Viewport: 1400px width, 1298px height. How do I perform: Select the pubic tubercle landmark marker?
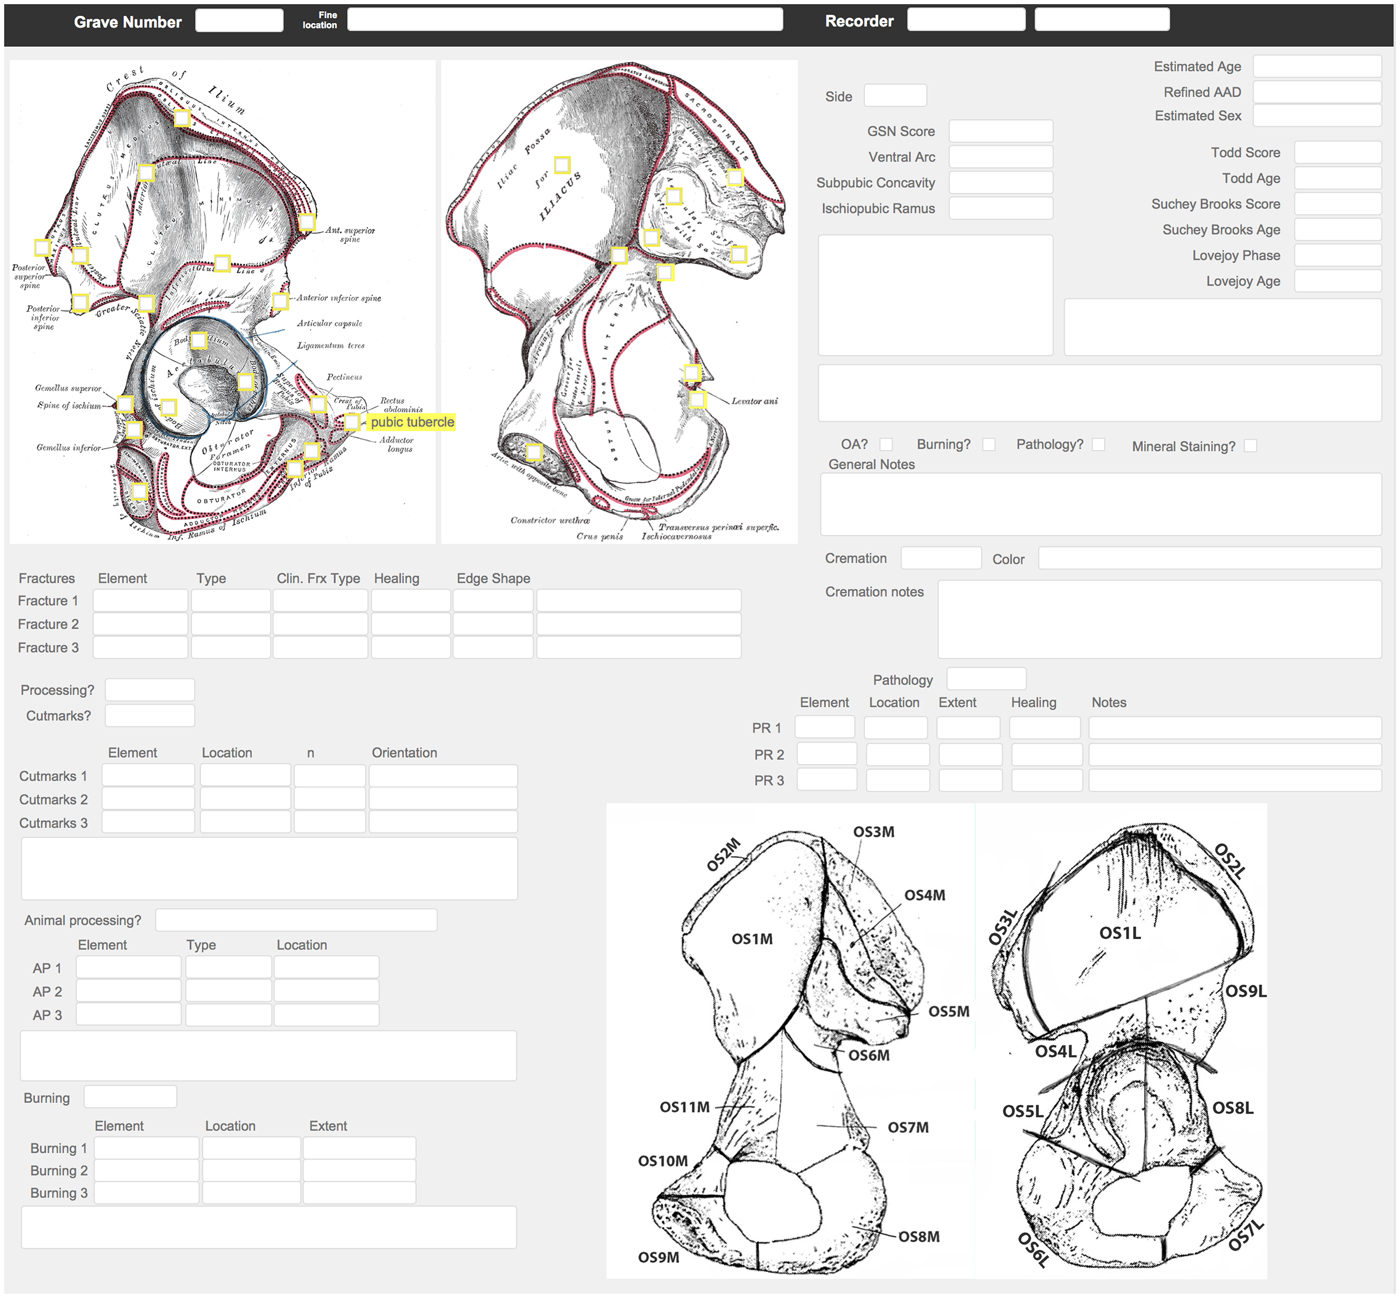pos(352,422)
